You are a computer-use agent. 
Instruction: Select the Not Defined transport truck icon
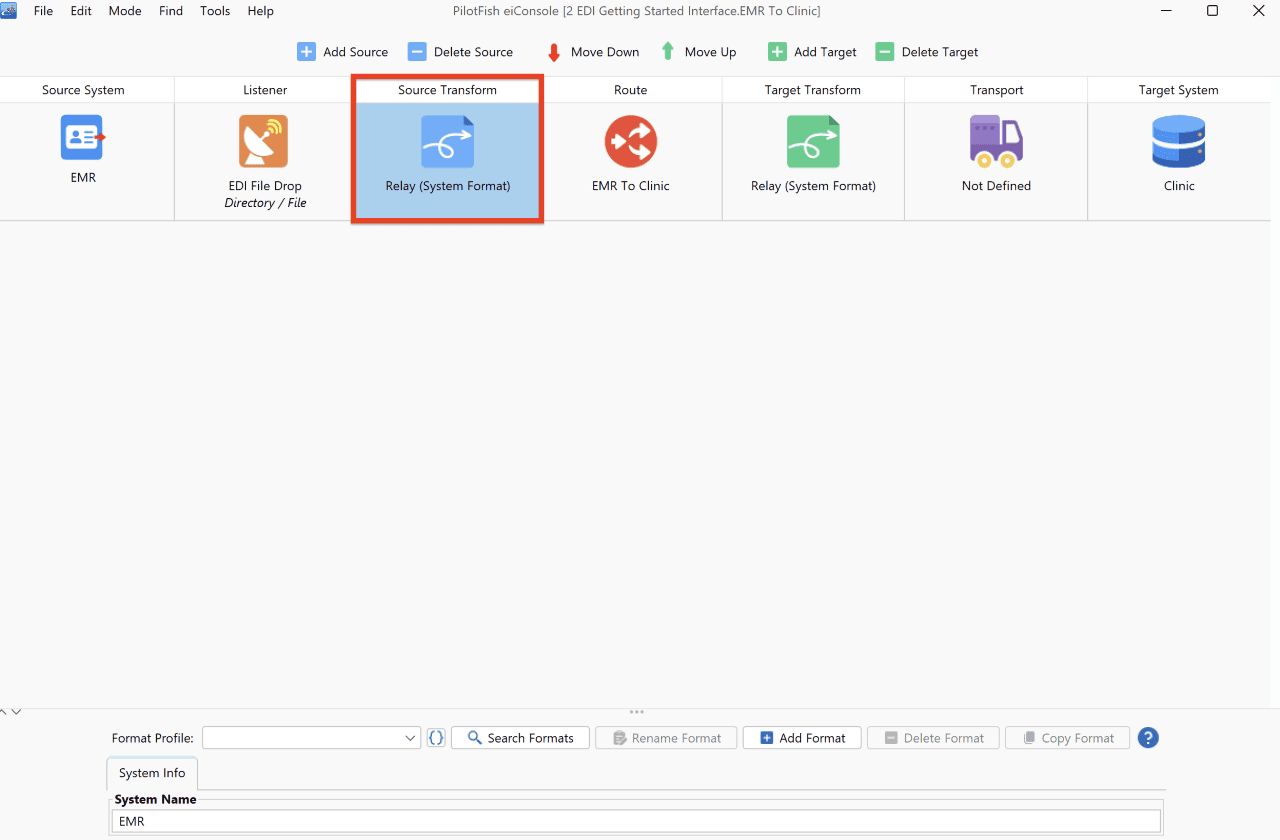pos(996,141)
